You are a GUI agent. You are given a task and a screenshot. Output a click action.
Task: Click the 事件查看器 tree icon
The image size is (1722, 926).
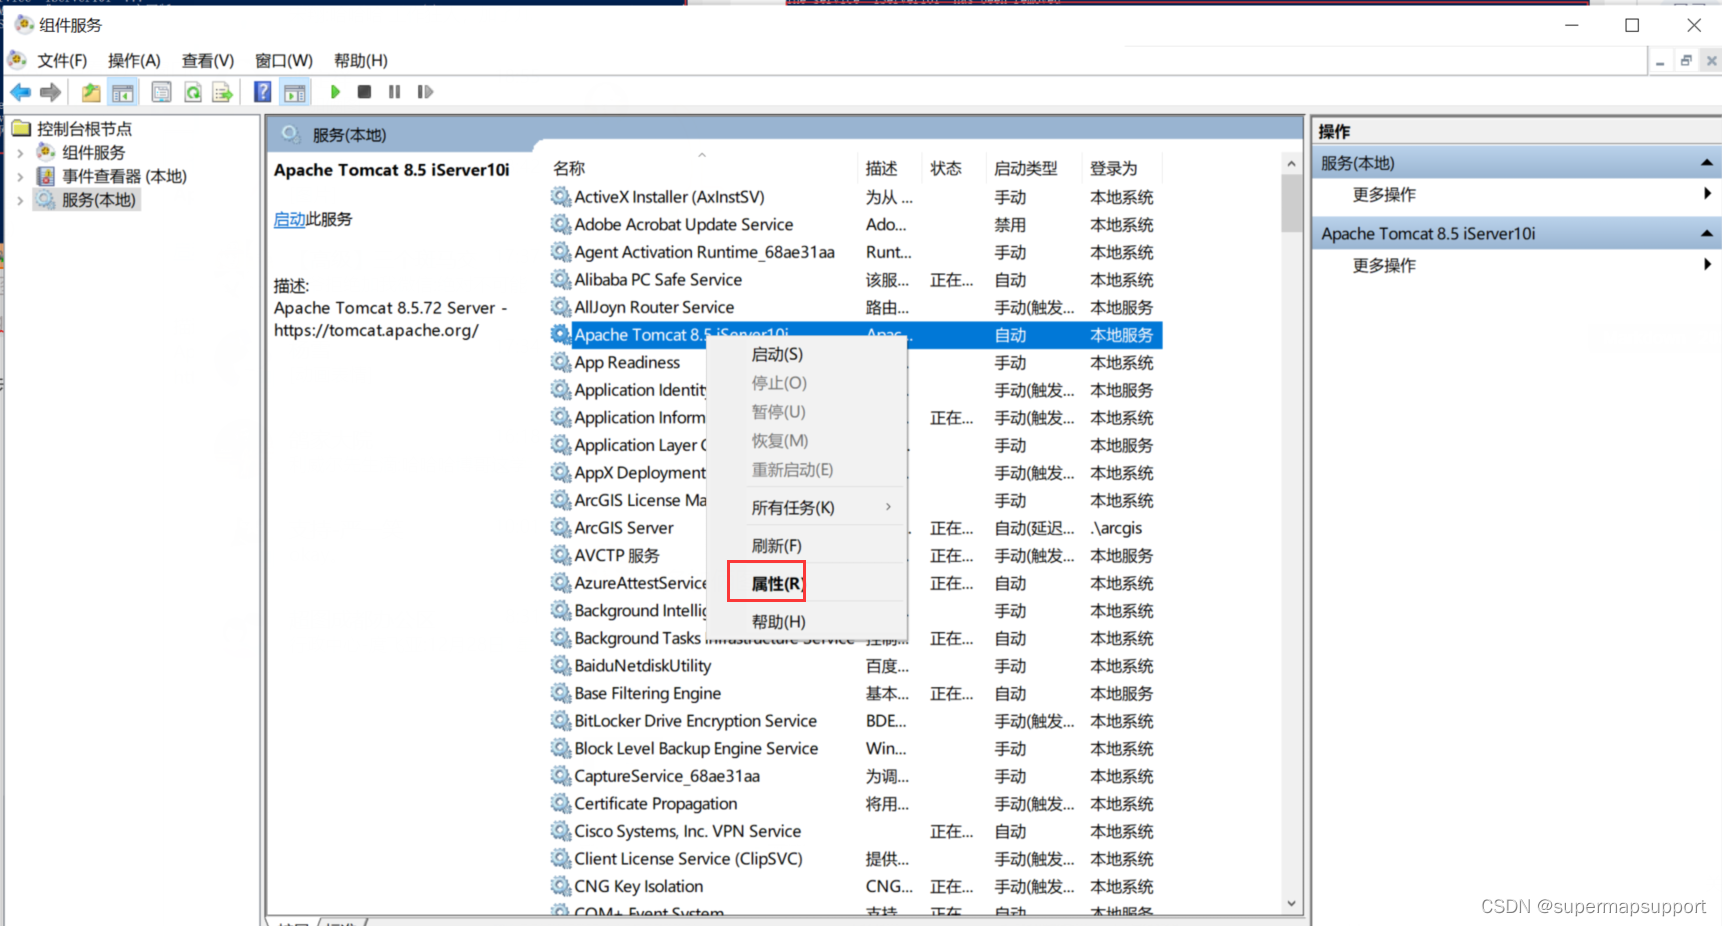(46, 176)
